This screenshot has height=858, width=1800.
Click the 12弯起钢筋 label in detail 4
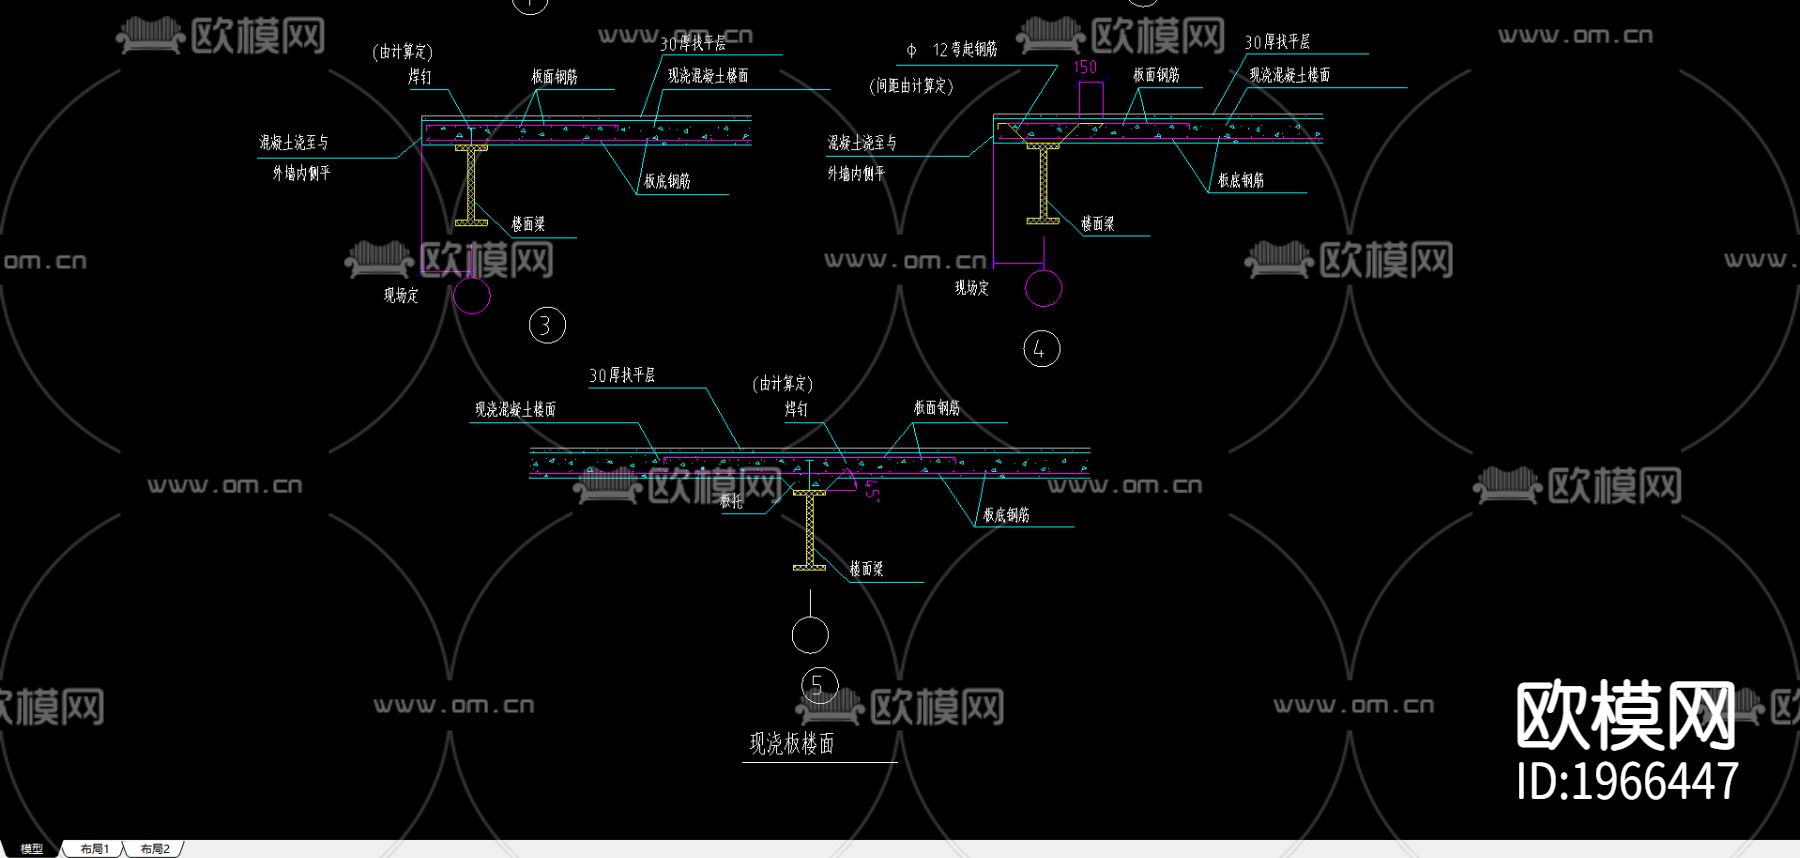pos(965,49)
